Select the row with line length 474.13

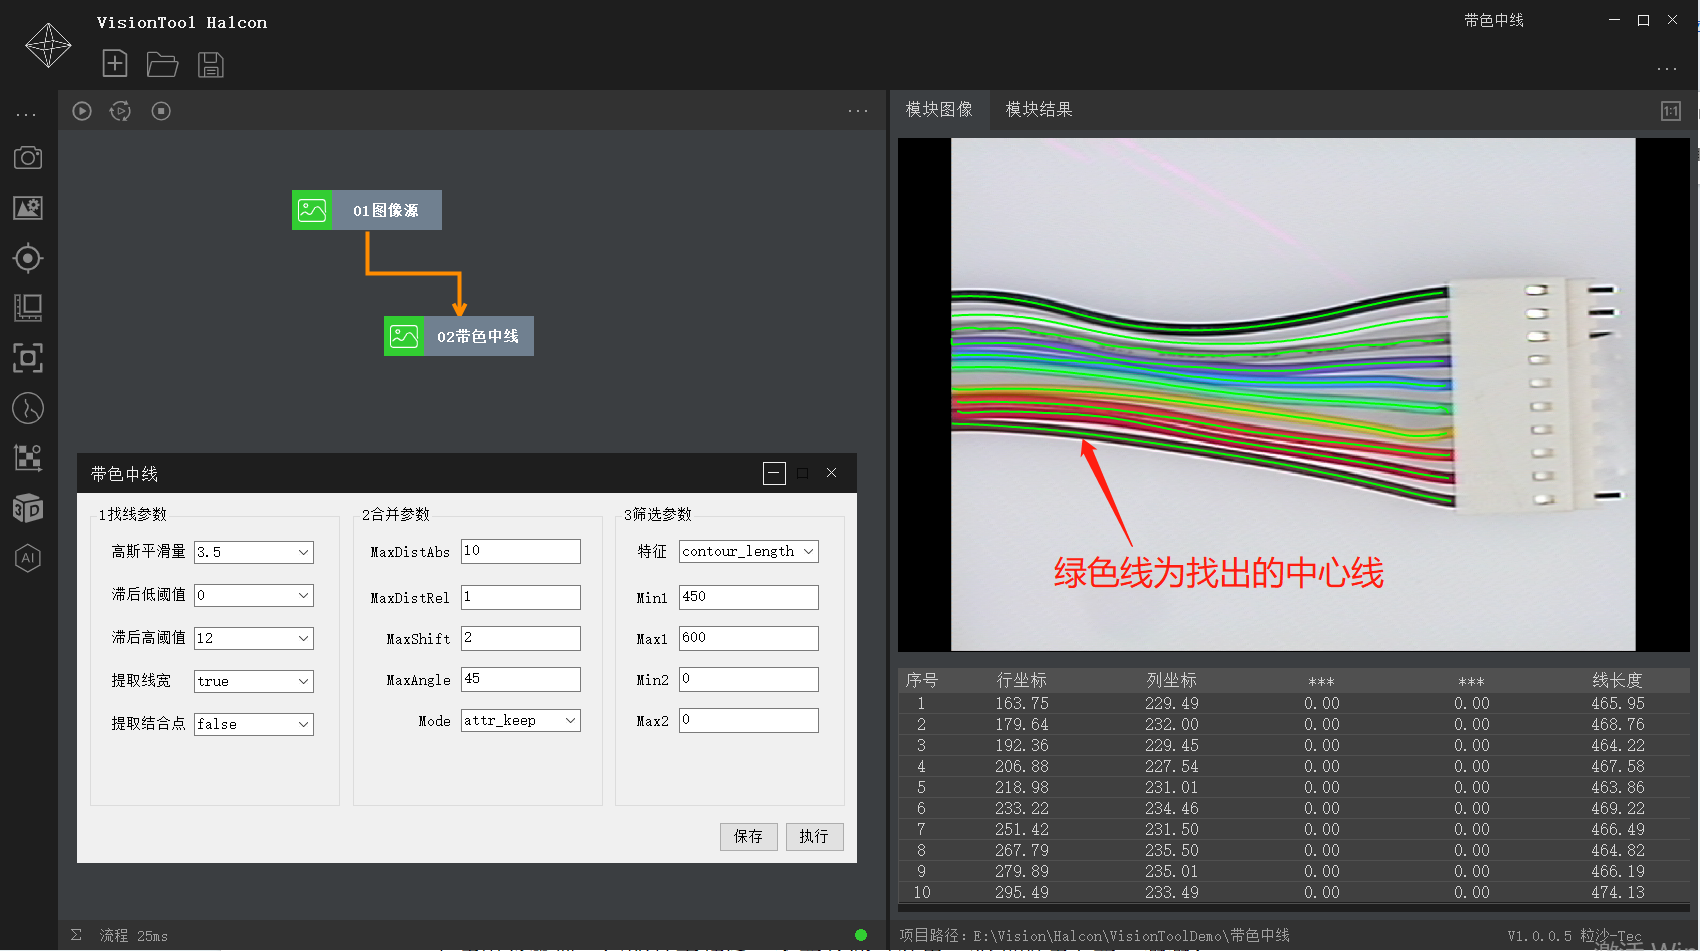[1294, 893]
